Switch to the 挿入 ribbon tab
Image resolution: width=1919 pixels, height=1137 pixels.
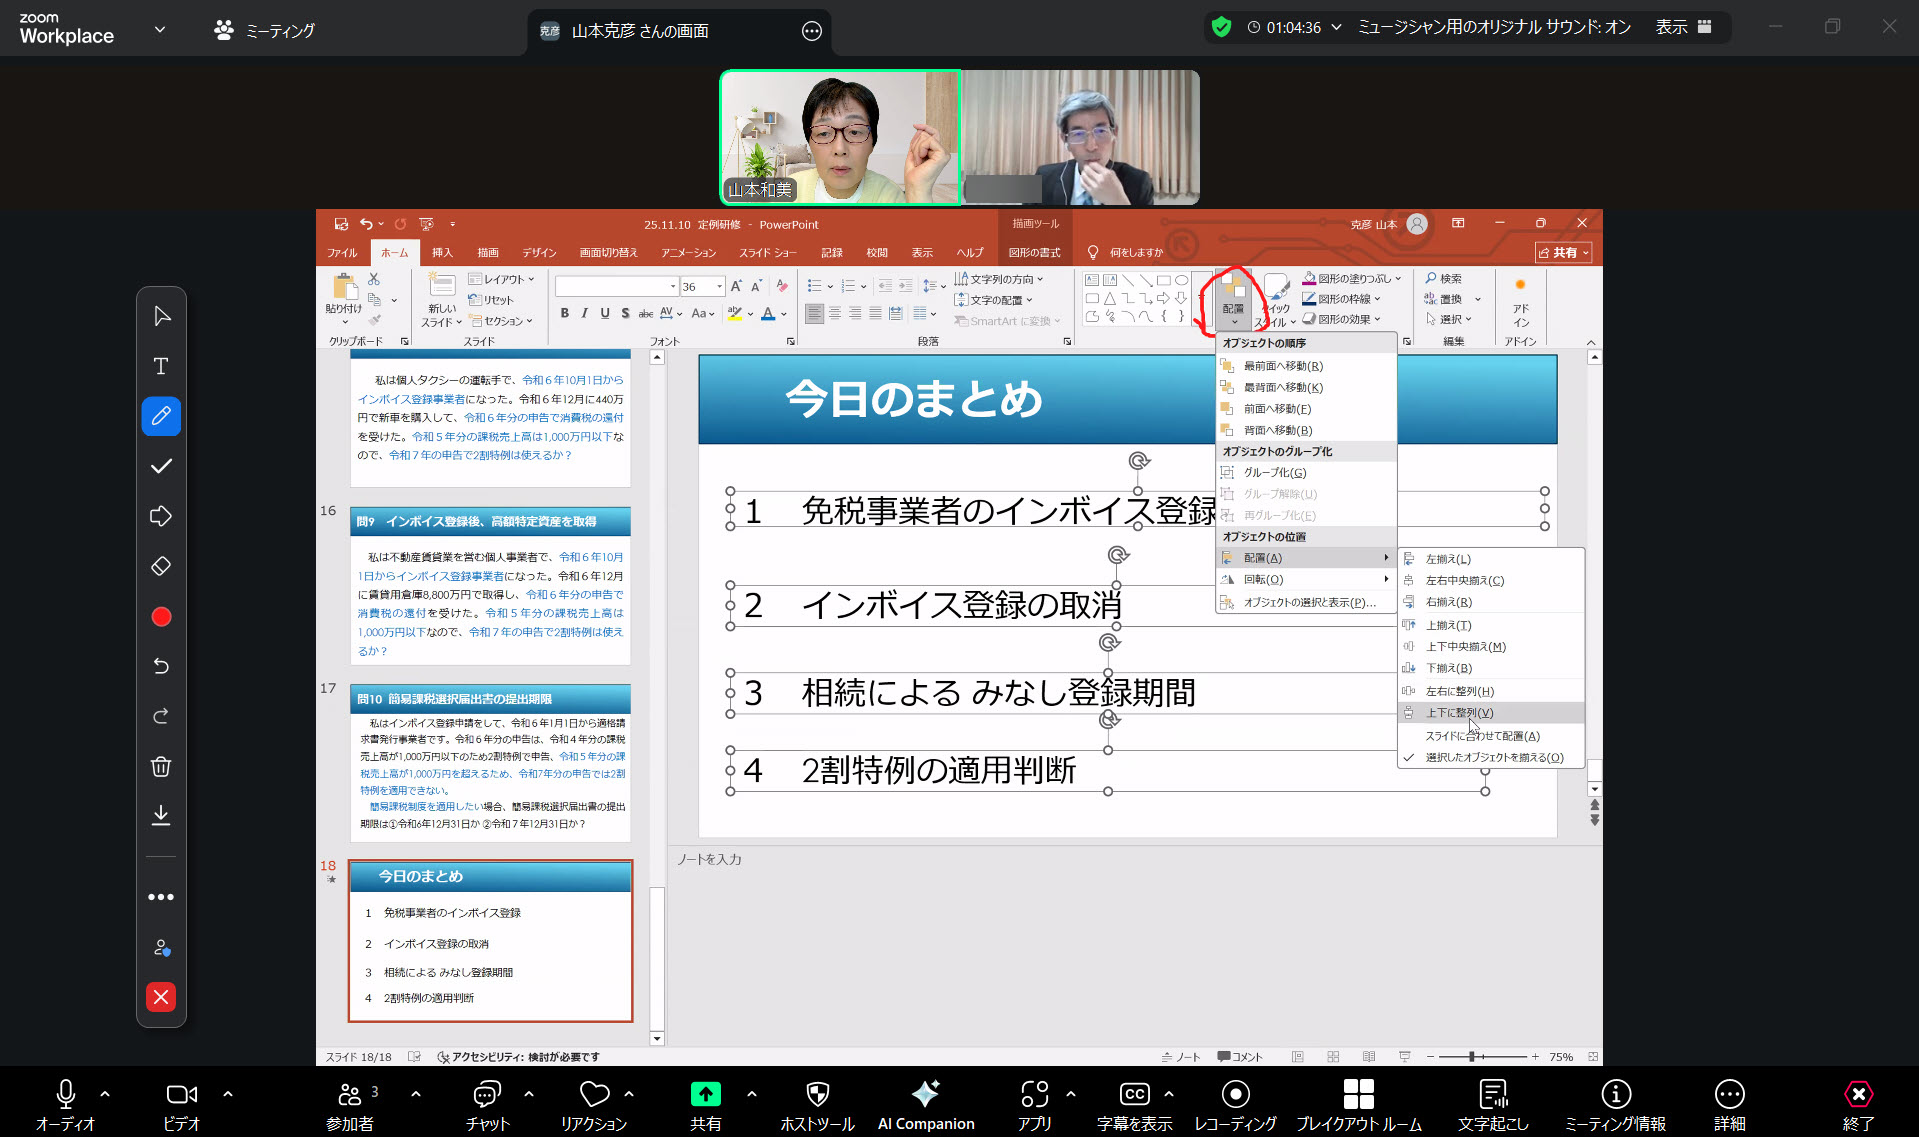[x=442, y=253]
